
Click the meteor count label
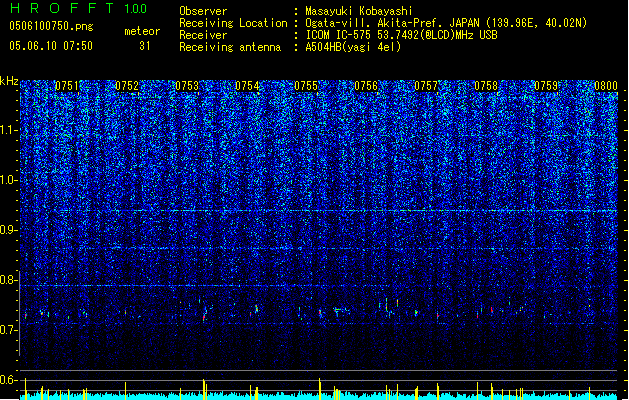(x=142, y=31)
